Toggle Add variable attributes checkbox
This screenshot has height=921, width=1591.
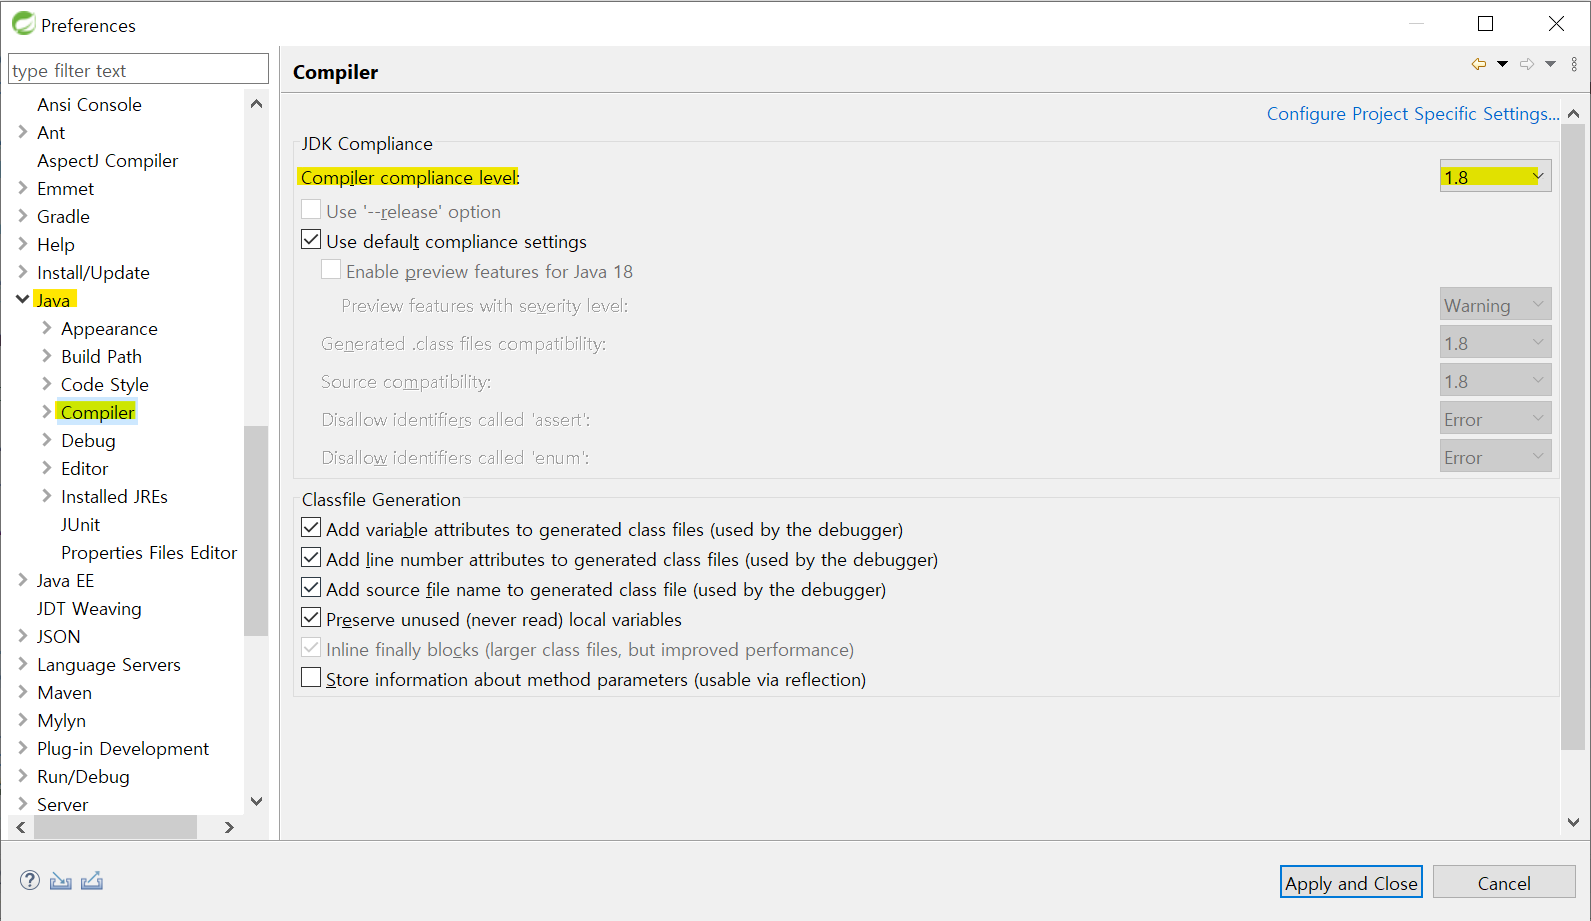pos(311,528)
